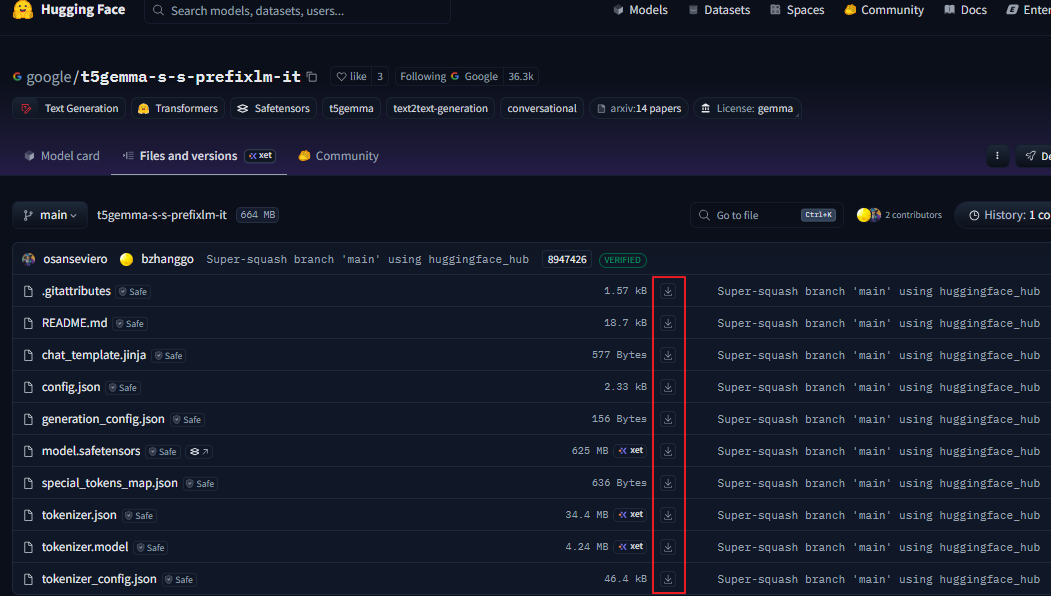This screenshot has height=596, width=1051.
Task: Click the Safe badge next to README.md
Action: point(130,324)
